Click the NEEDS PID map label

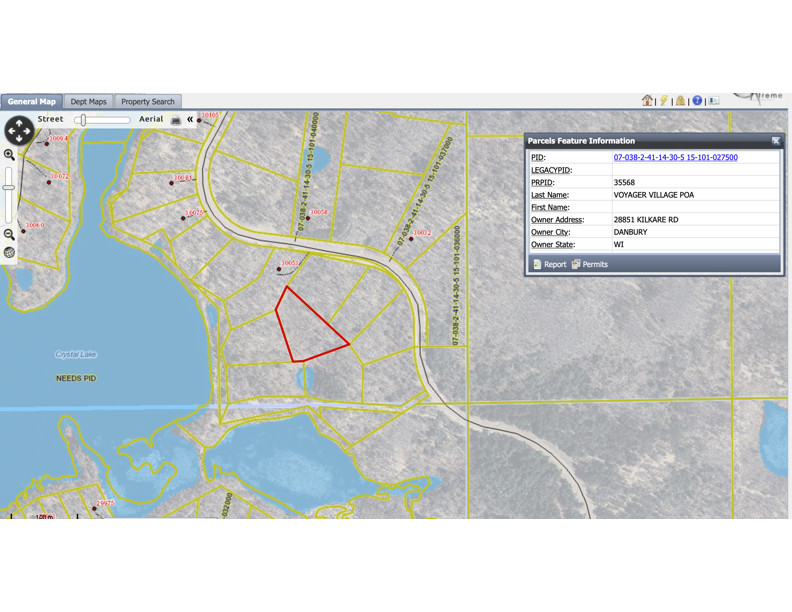pos(76,378)
